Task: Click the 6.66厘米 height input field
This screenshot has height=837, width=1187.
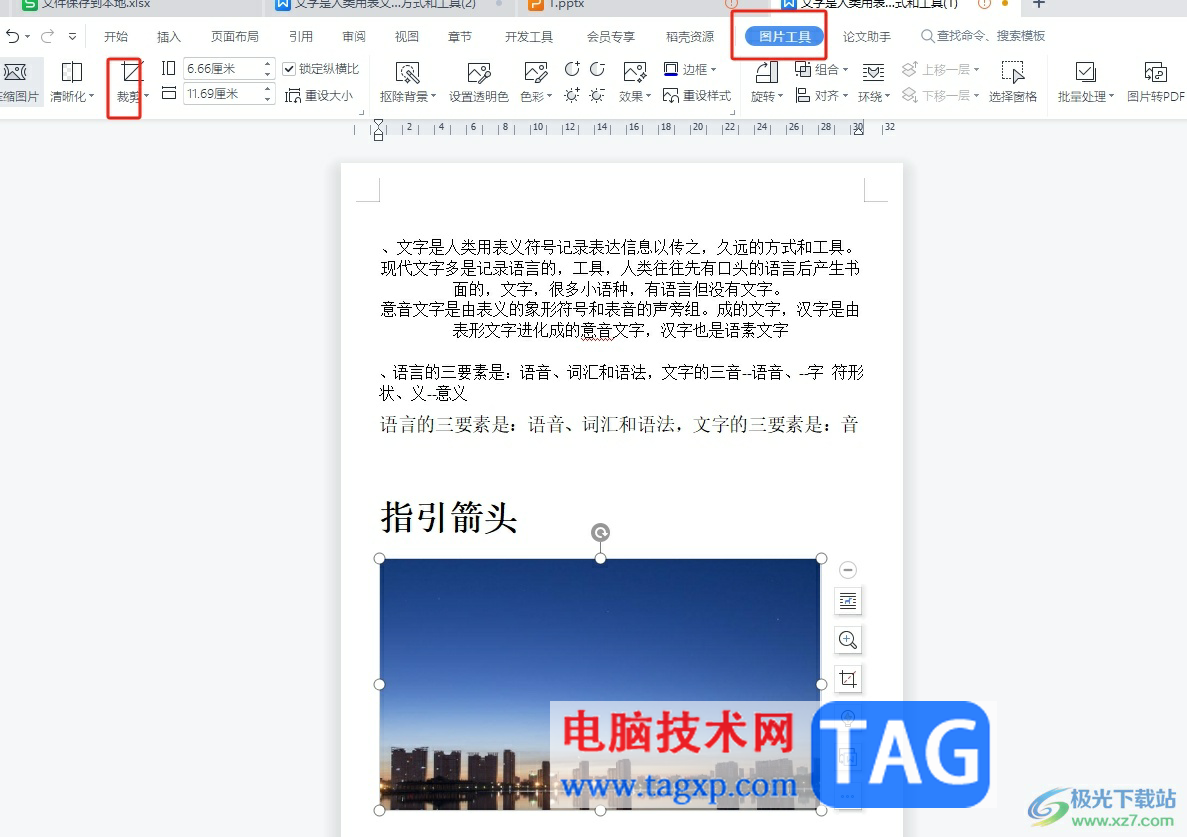Action: 223,69
